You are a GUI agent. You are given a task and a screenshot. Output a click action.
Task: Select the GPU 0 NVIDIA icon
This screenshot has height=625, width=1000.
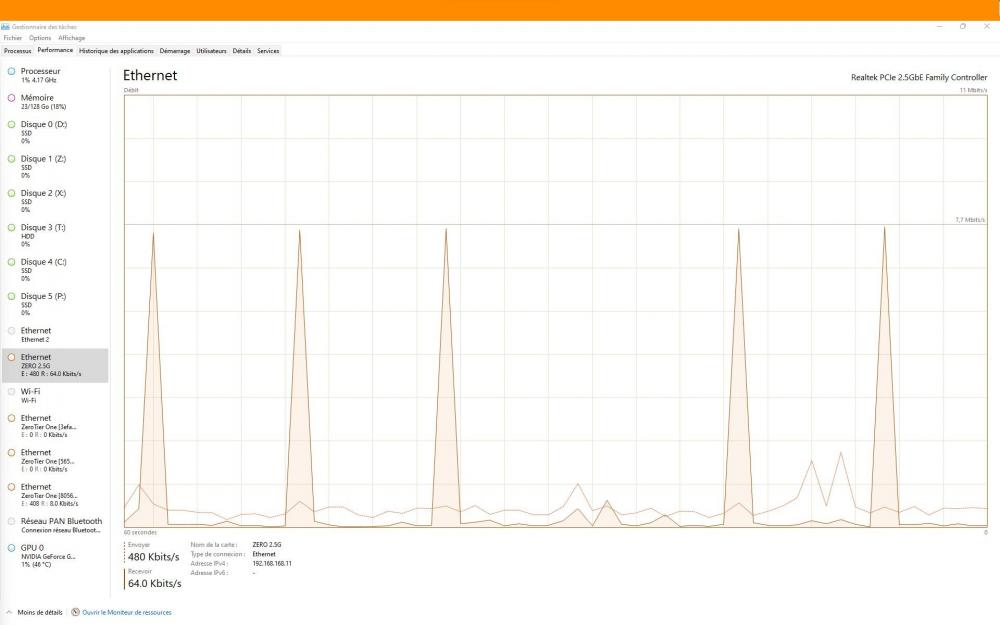(11, 548)
